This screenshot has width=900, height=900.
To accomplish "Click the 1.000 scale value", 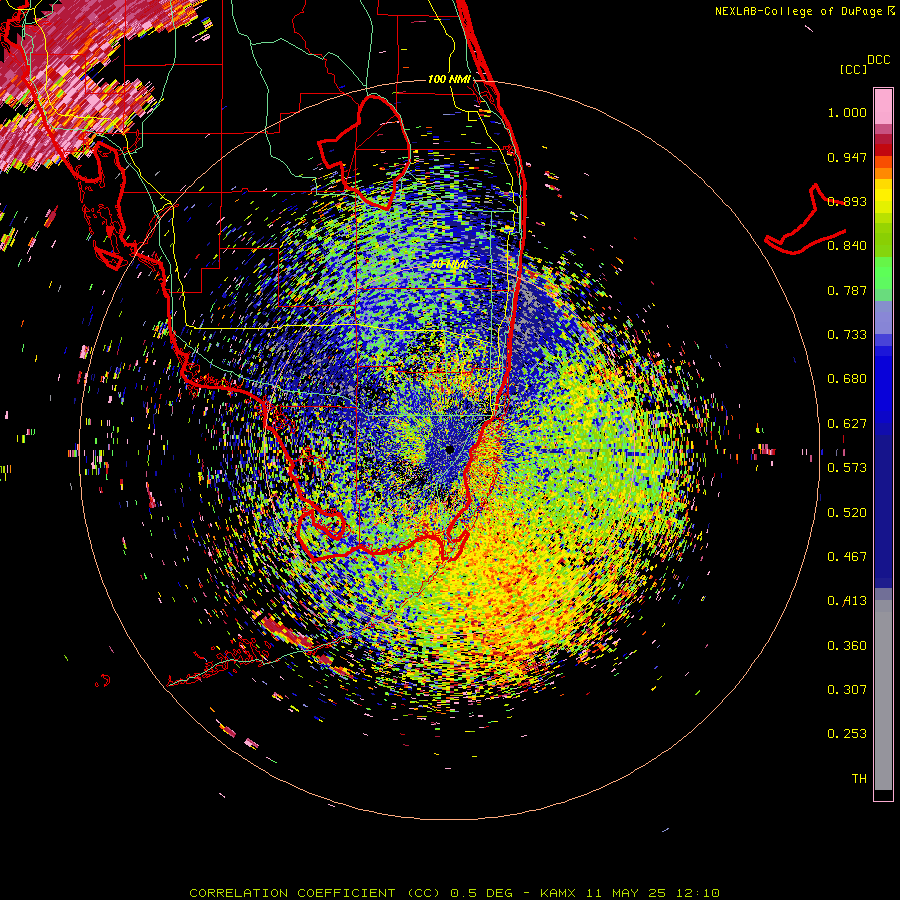I will tap(847, 112).
